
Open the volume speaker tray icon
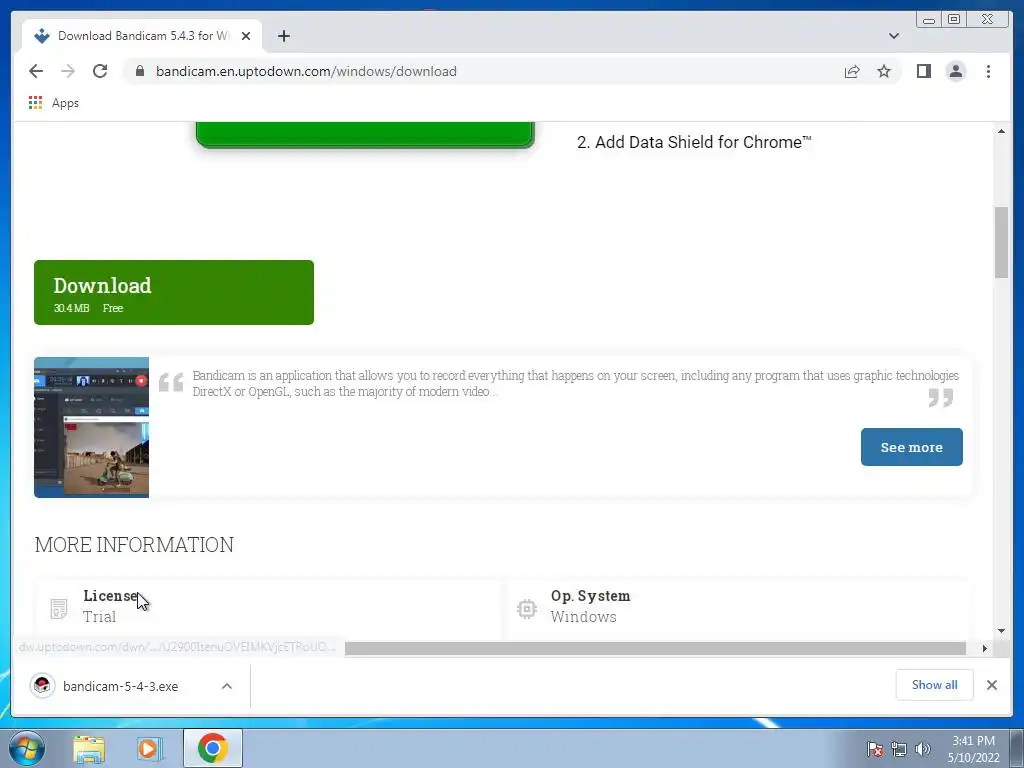[923, 749]
